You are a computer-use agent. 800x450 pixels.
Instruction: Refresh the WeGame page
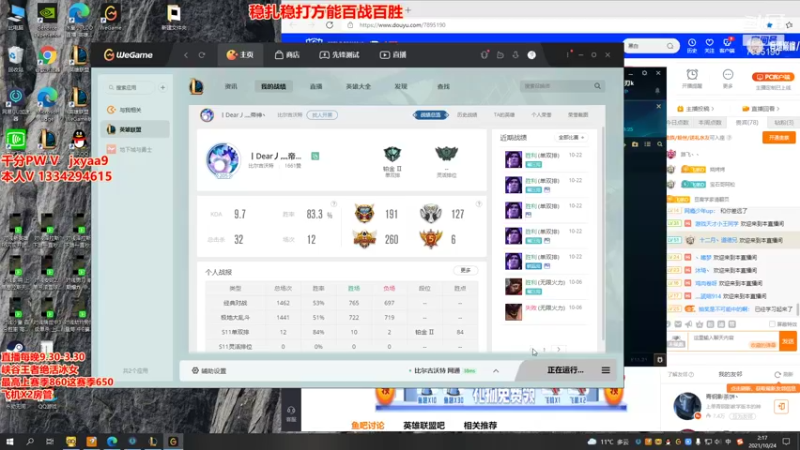pos(202,55)
